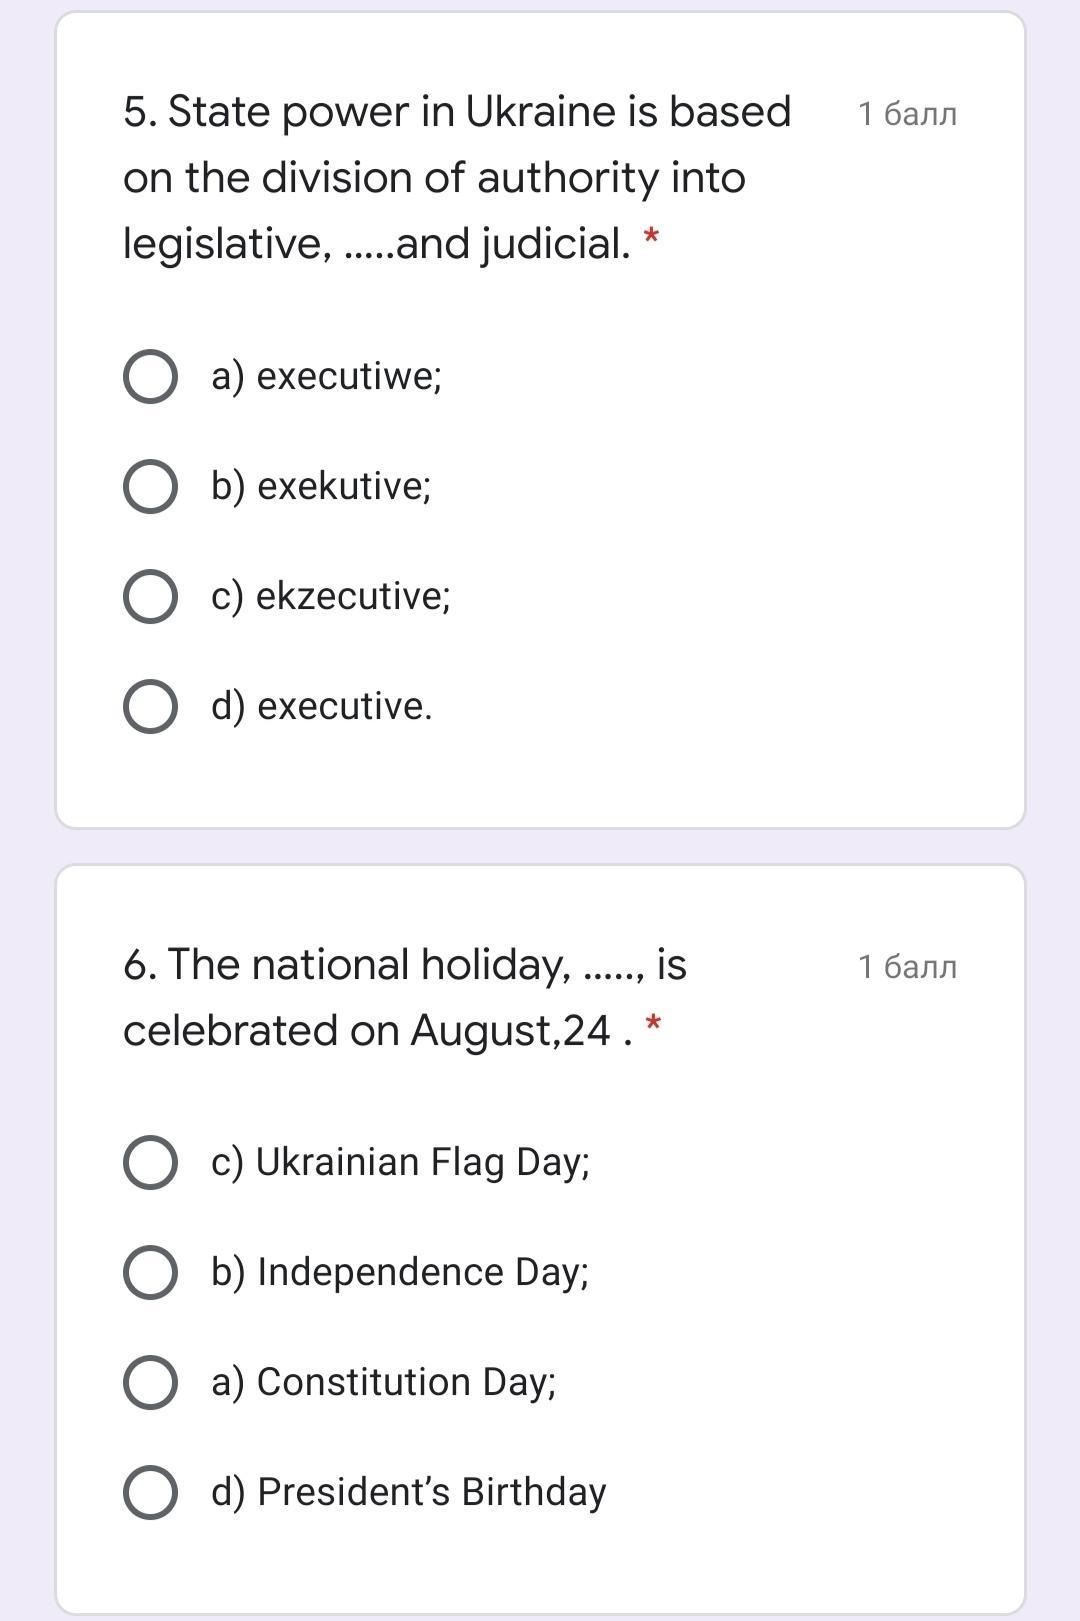
Task: Pick radio button beside 'c) ekzecutive'
Action: (x=150, y=597)
